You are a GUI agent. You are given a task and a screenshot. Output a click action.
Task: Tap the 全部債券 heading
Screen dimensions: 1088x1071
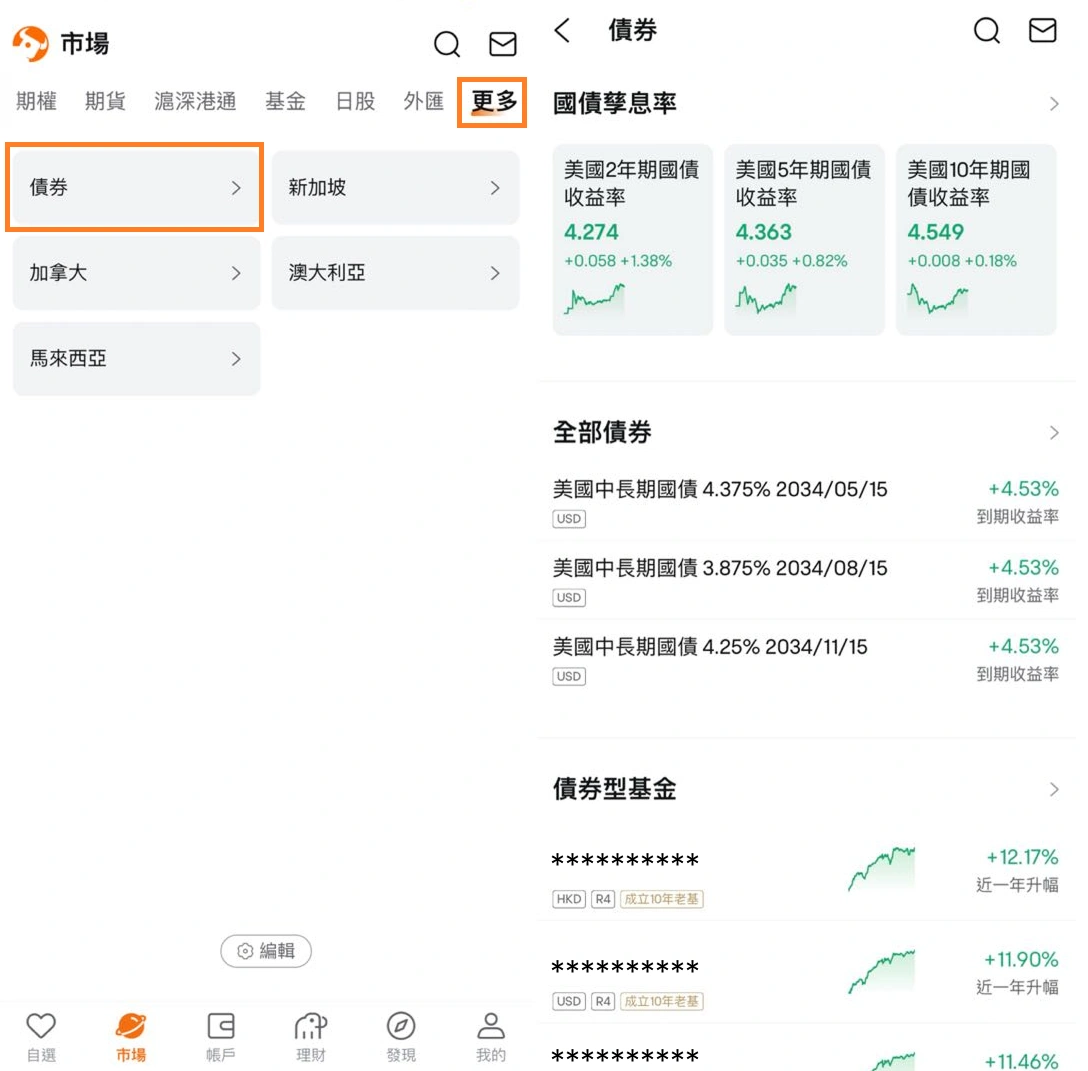click(x=602, y=432)
